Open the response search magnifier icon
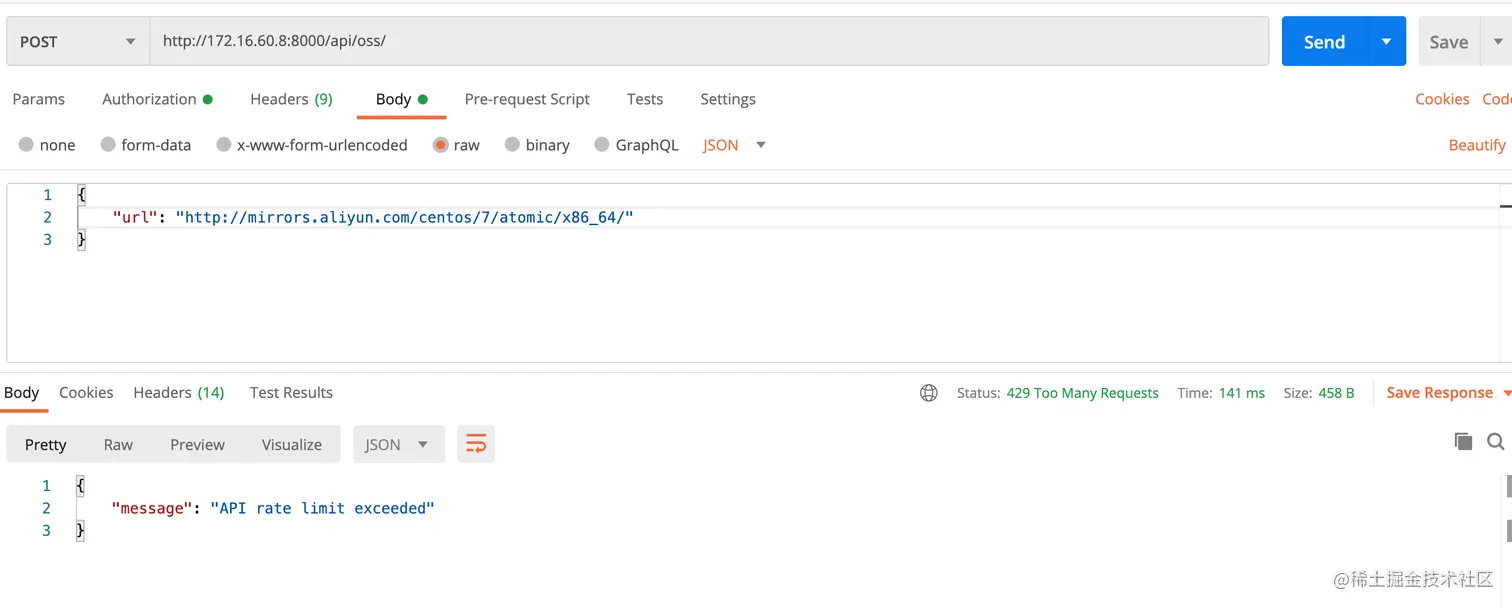Viewport: 1512px width, 608px height. point(1496,441)
